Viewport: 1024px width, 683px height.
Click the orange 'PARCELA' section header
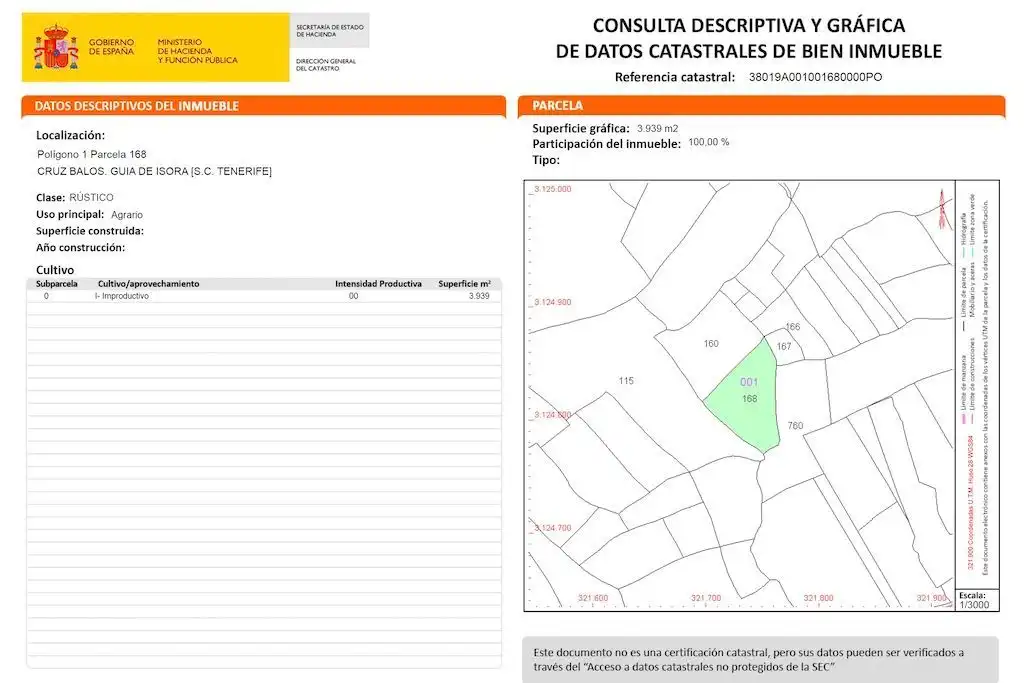coord(557,105)
